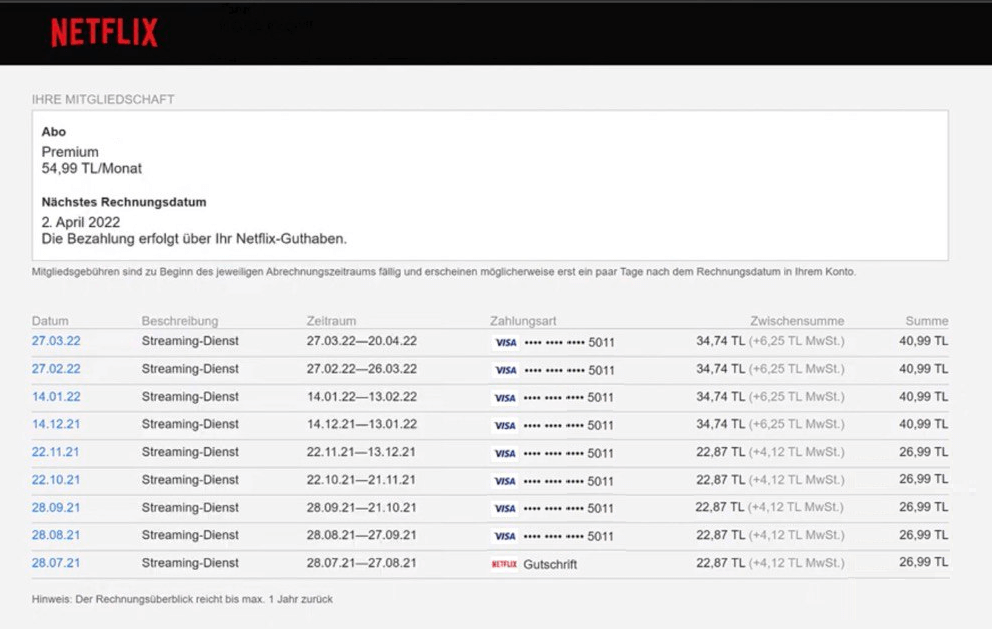This screenshot has height=629, width=992.
Task: Open invoice dated 27.03.22
Action: (56, 340)
